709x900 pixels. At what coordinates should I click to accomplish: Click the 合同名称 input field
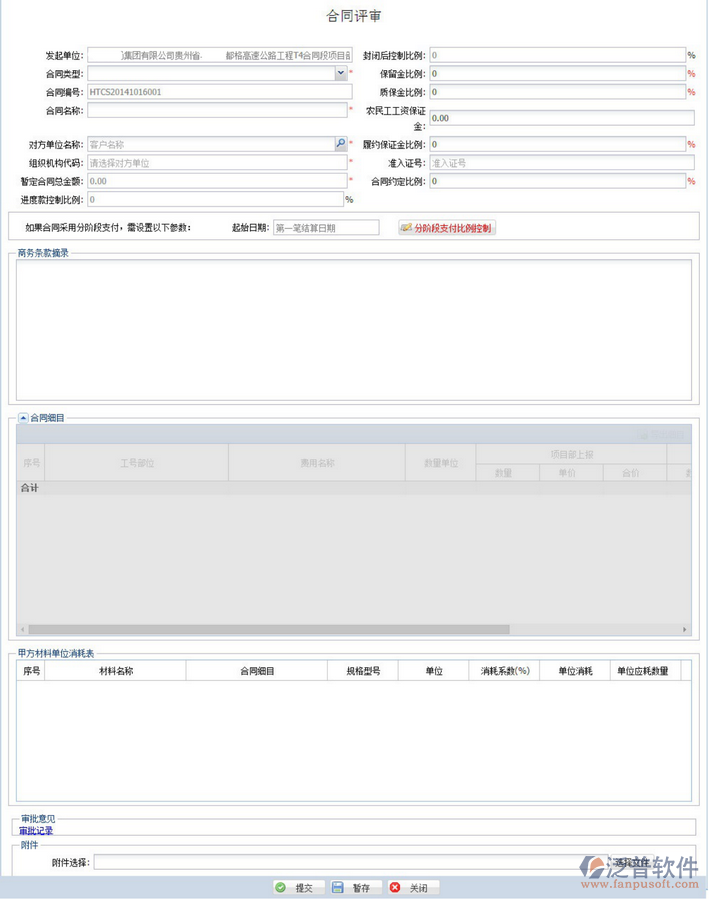coord(217,110)
